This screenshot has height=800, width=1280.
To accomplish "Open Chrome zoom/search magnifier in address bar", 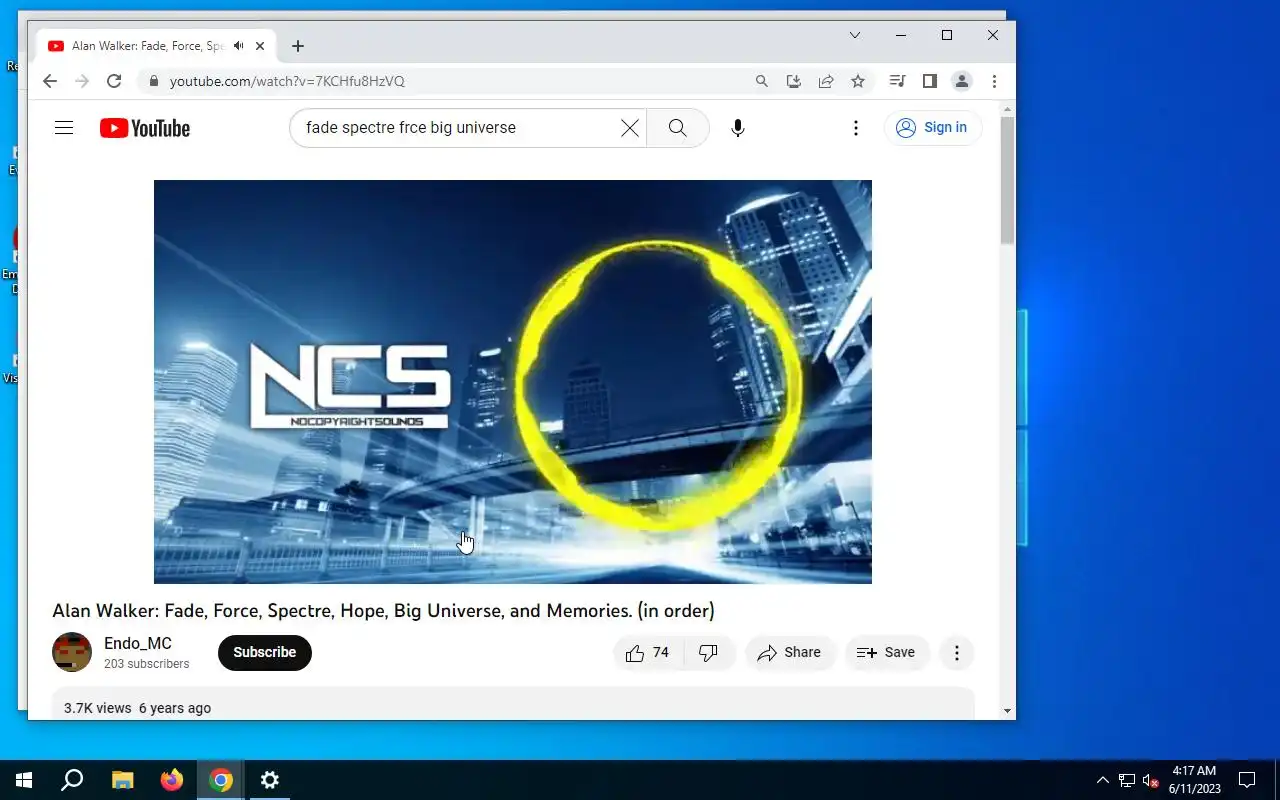I will click(762, 81).
